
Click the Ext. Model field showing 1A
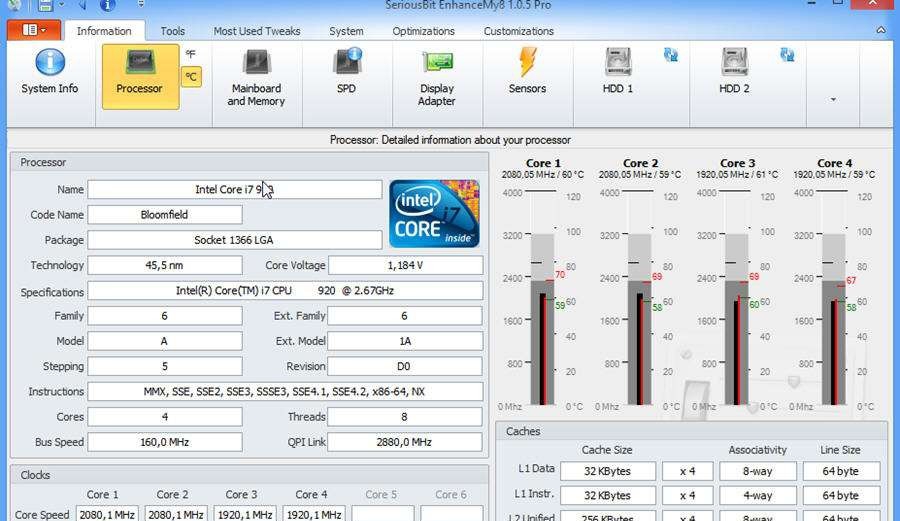(405, 341)
